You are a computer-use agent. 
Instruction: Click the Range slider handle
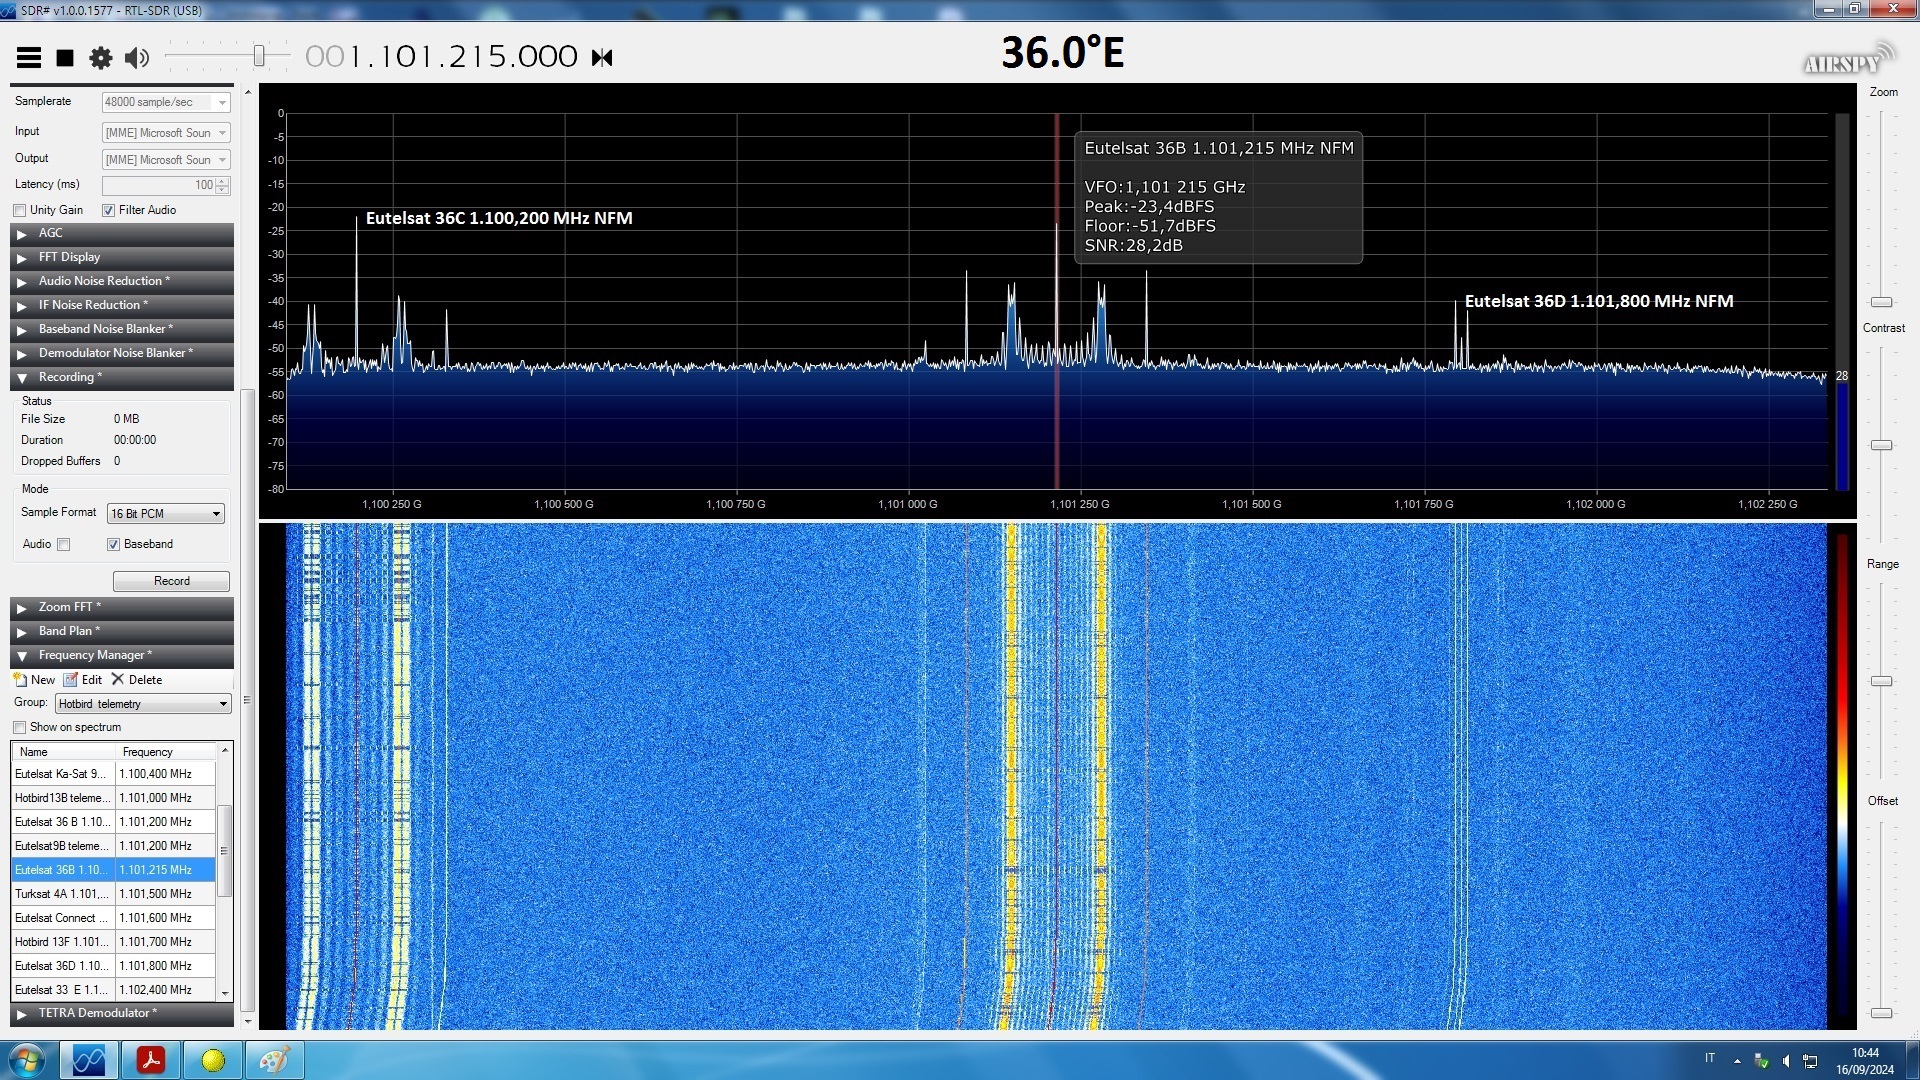tap(1881, 681)
